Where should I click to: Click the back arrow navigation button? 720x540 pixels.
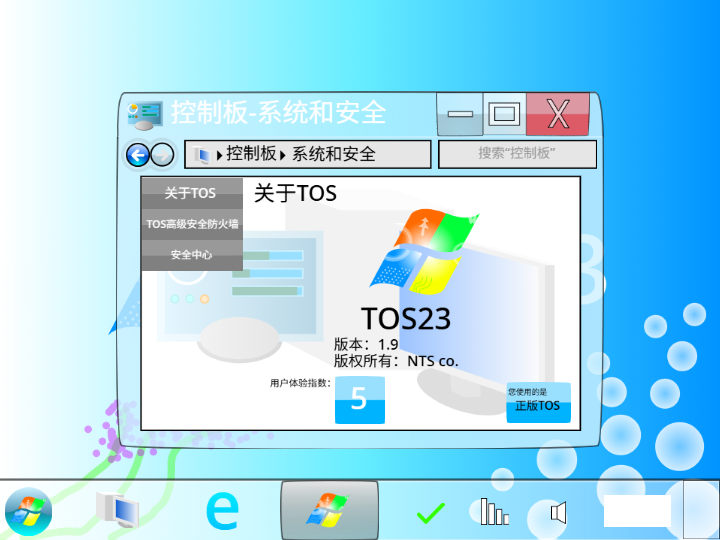pyautogui.click(x=138, y=155)
